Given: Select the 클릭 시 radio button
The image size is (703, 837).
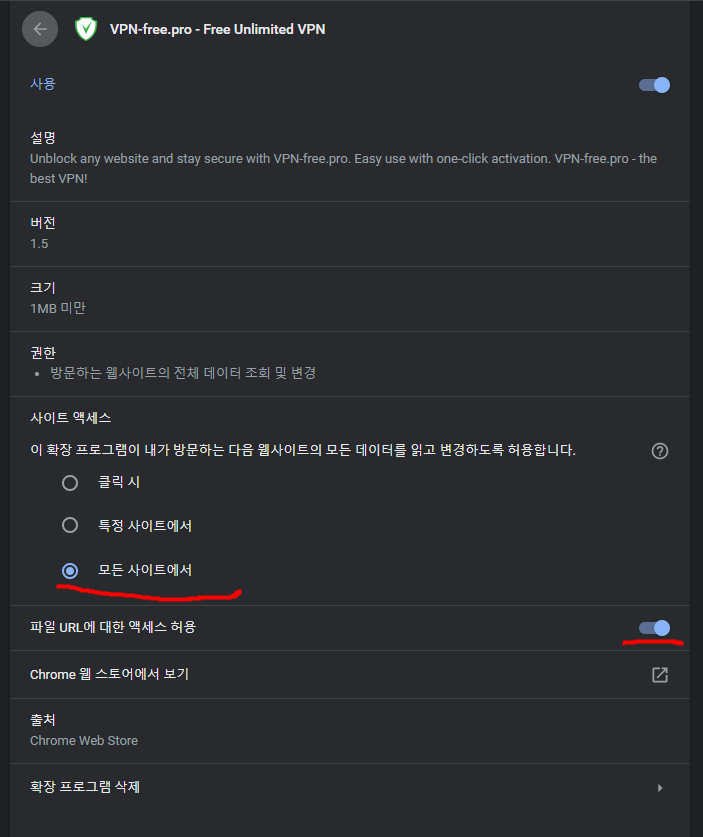Looking at the screenshot, I should pyautogui.click(x=70, y=483).
